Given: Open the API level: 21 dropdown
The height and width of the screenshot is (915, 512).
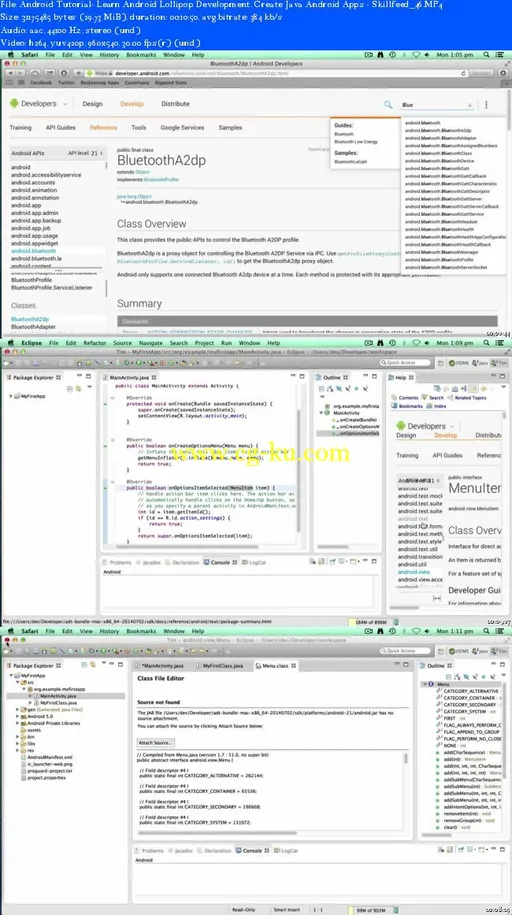Looking at the screenshot, I should [x=85, y=153].
